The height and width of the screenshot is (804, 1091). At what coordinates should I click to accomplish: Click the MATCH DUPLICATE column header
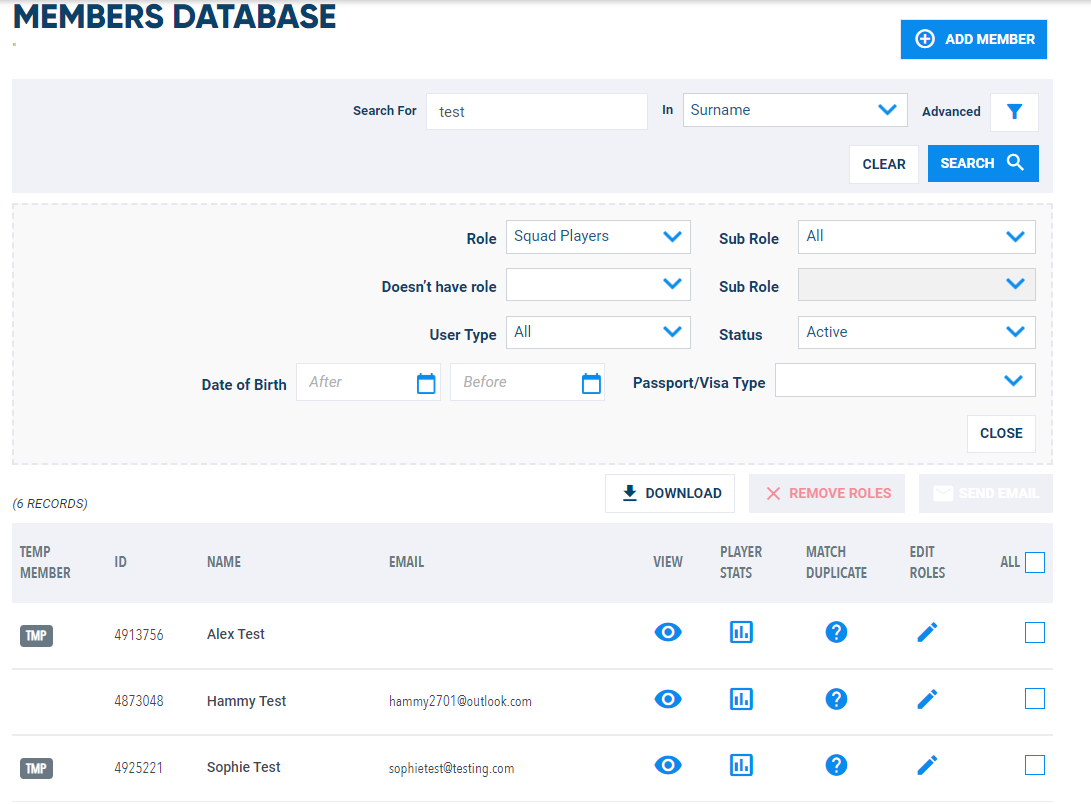pos(836,562)
